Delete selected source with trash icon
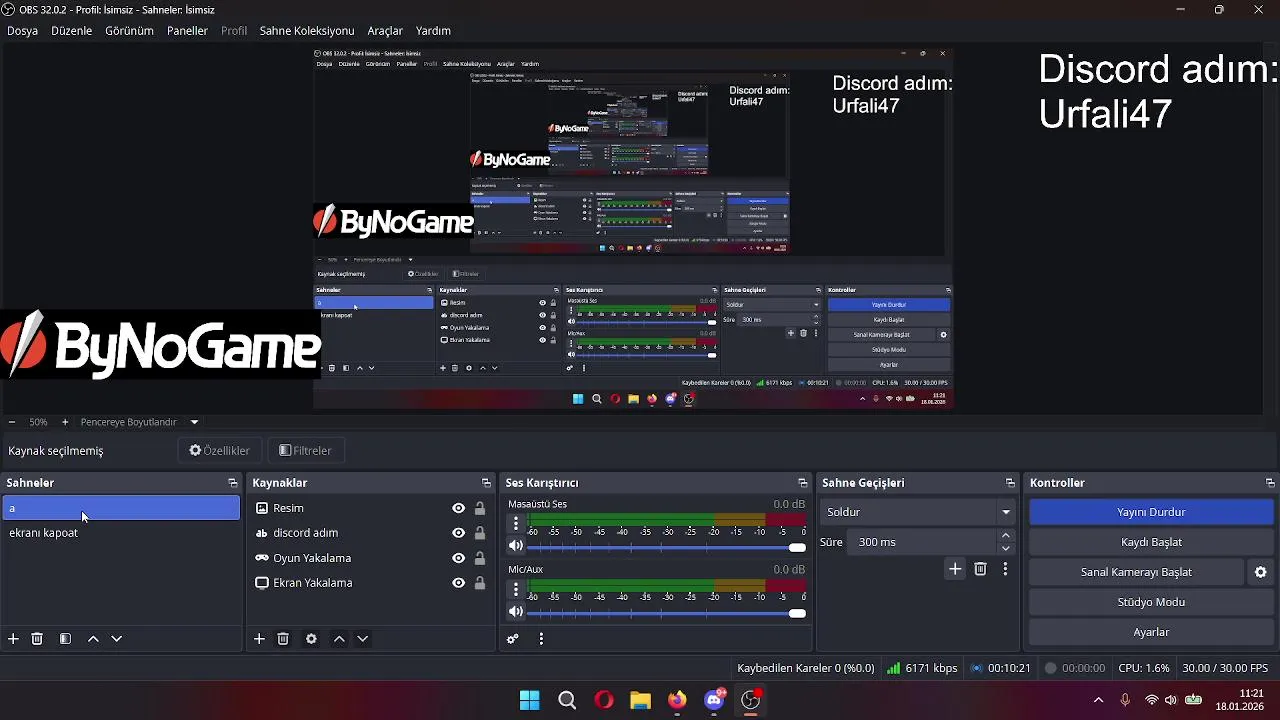Screen dimensions: 1280x720 [283, 639]
